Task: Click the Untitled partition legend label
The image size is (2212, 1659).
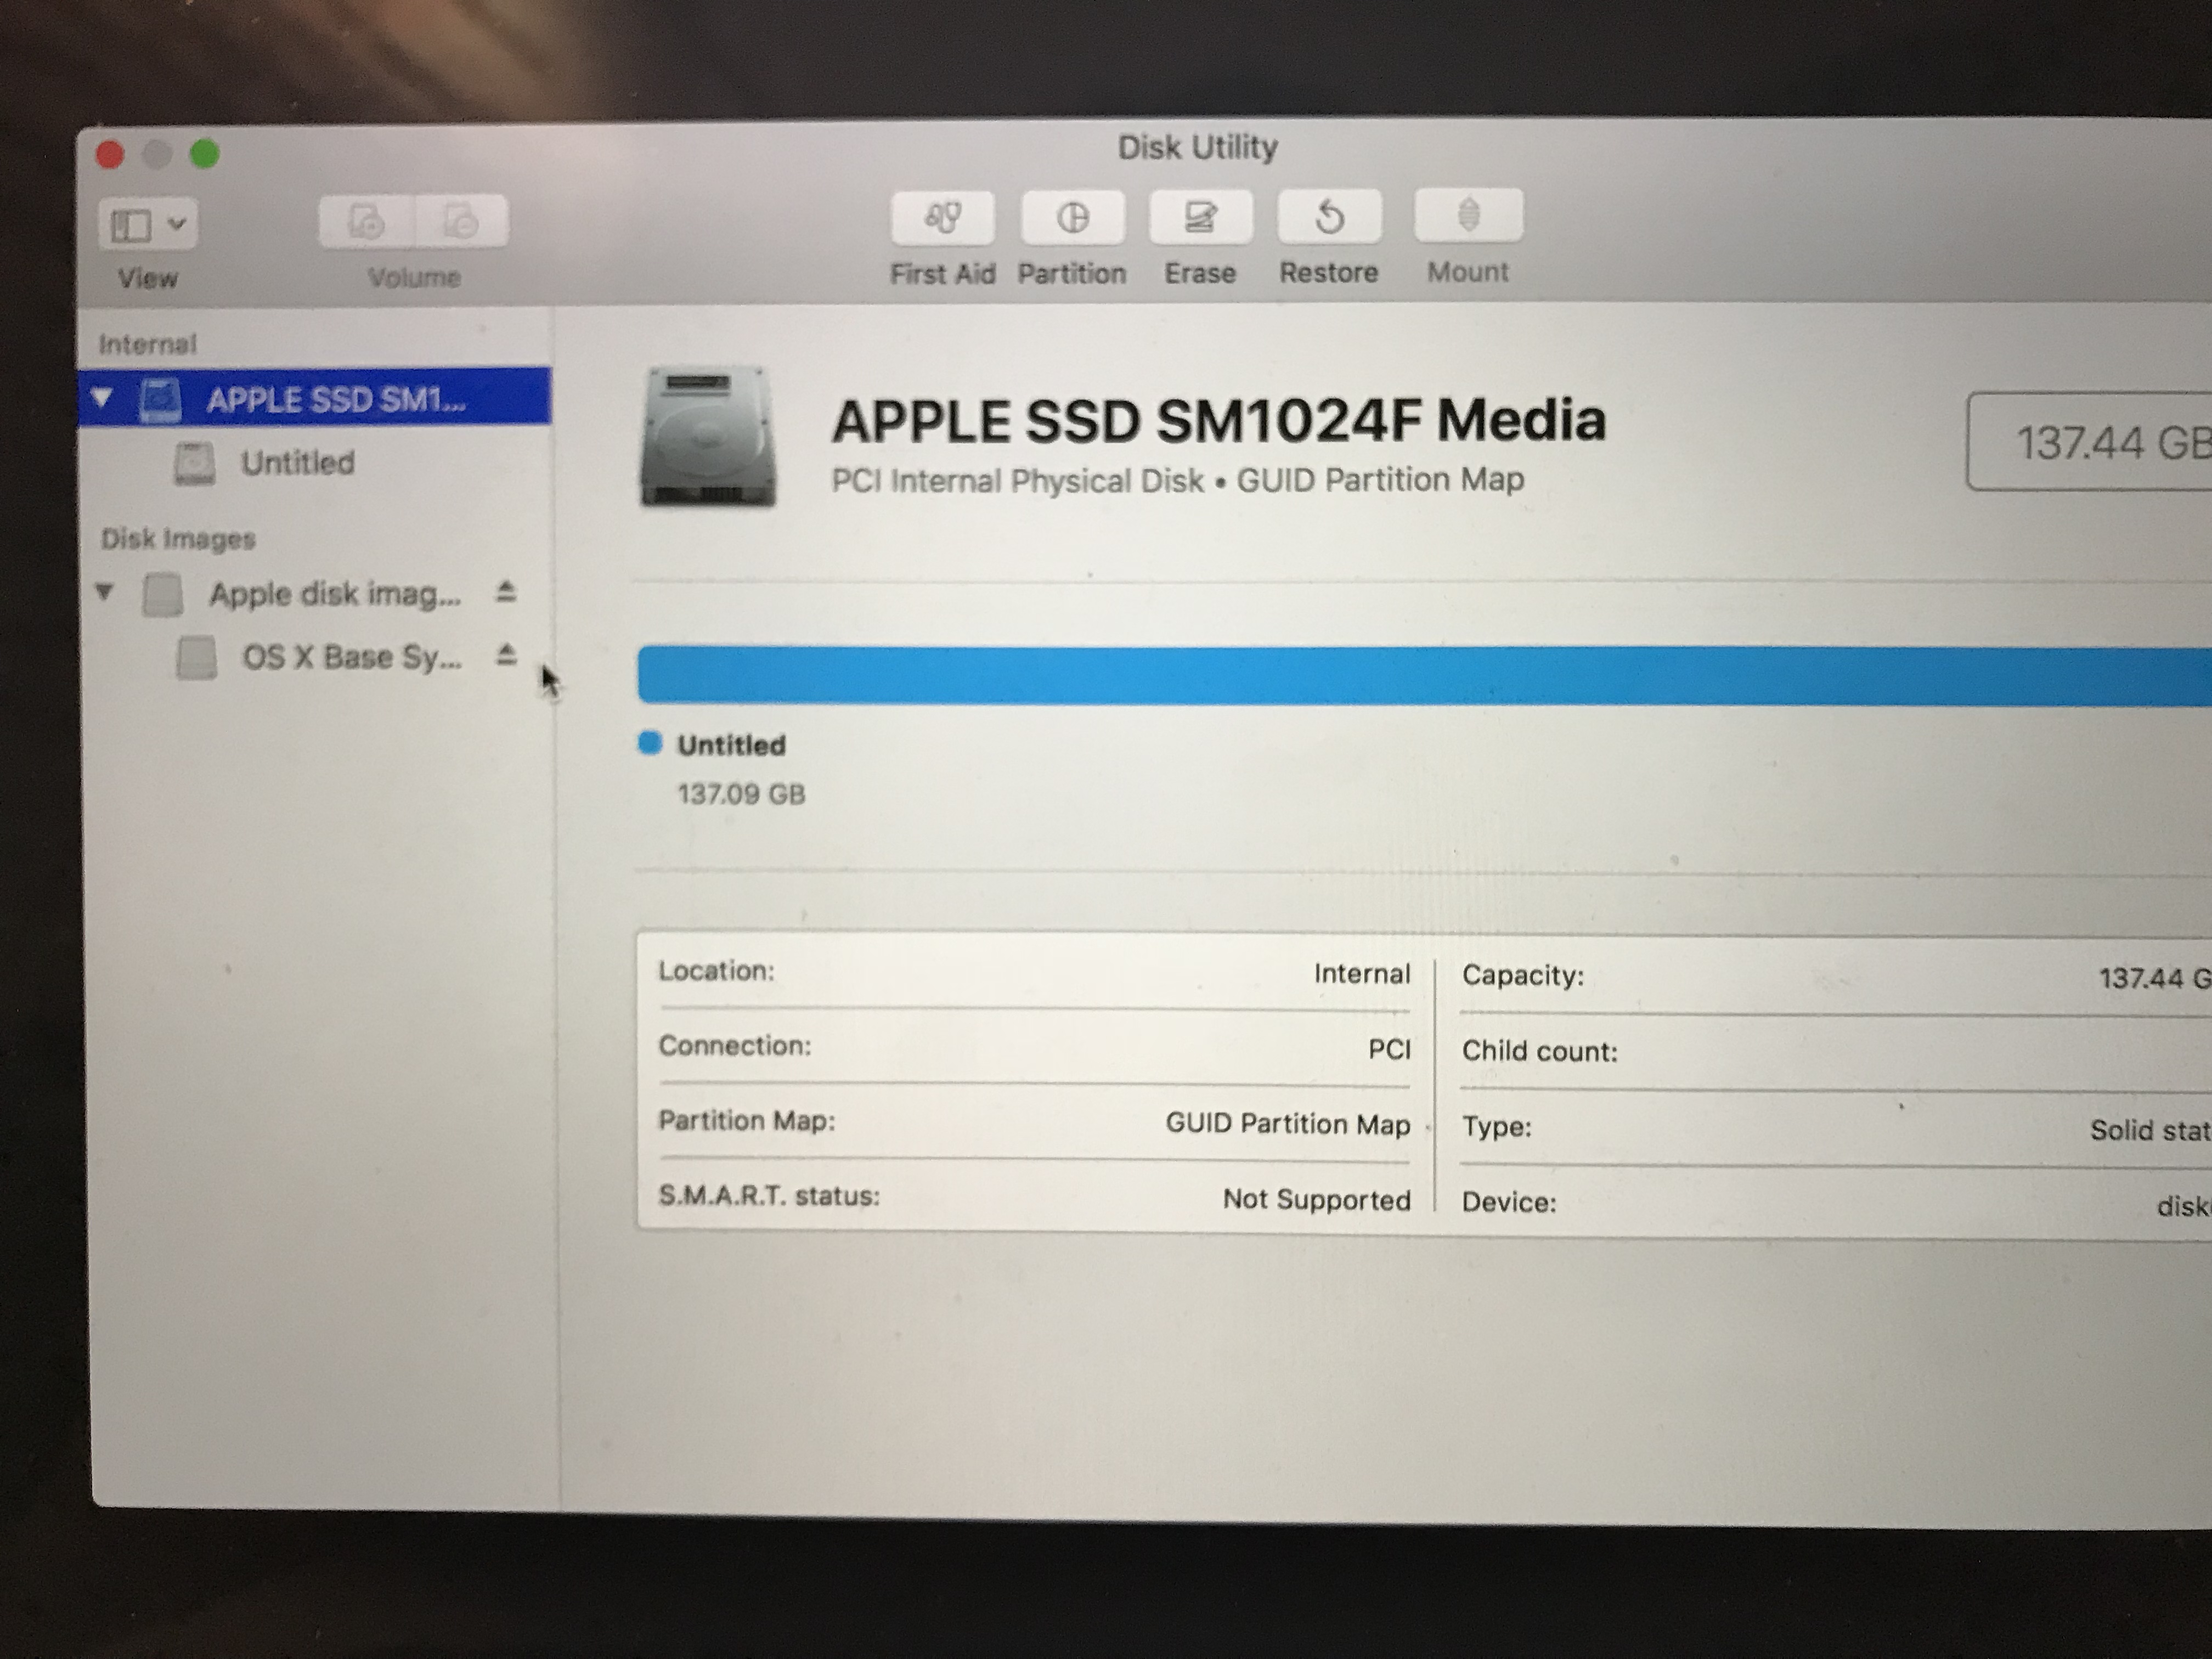Action: pos(732,745)
